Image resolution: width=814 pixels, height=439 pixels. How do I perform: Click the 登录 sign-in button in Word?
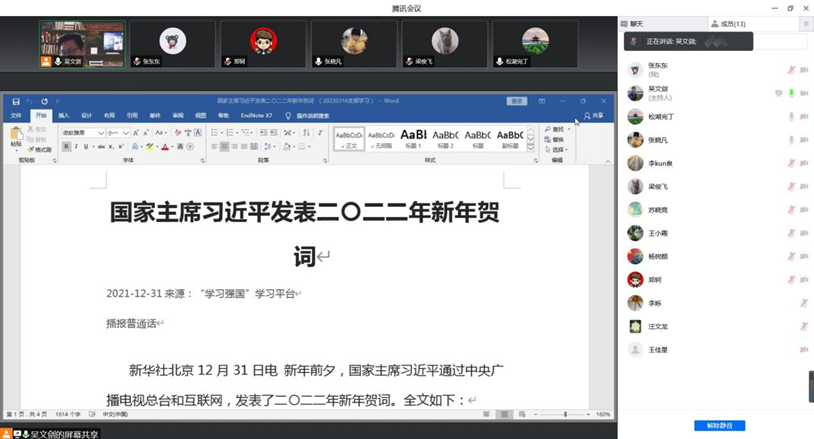pos(516,101)
